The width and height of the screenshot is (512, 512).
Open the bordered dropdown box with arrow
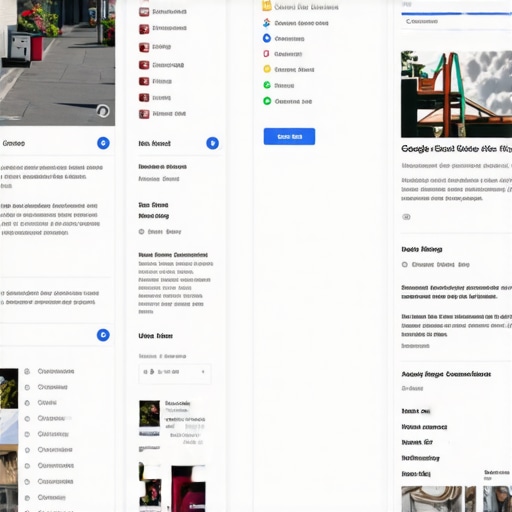click(x=175, y=373)
